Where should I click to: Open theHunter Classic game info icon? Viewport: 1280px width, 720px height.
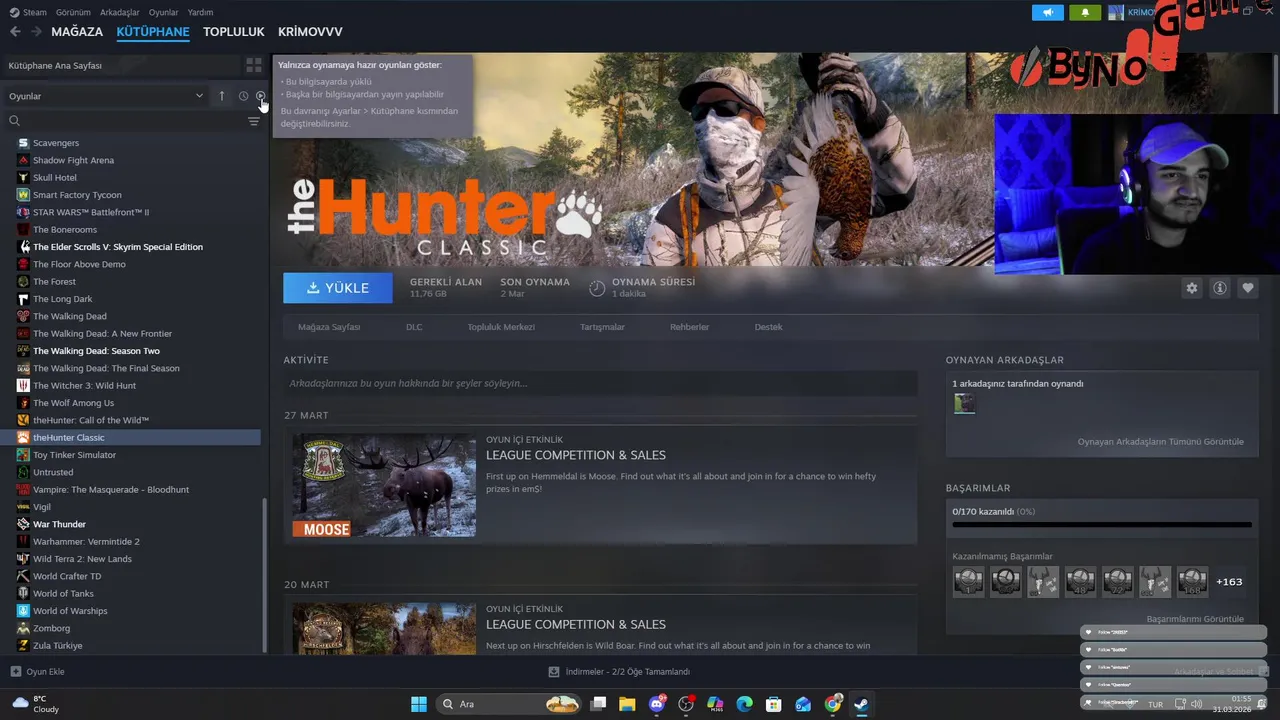pyautogui.click(x=1220, y=288)
